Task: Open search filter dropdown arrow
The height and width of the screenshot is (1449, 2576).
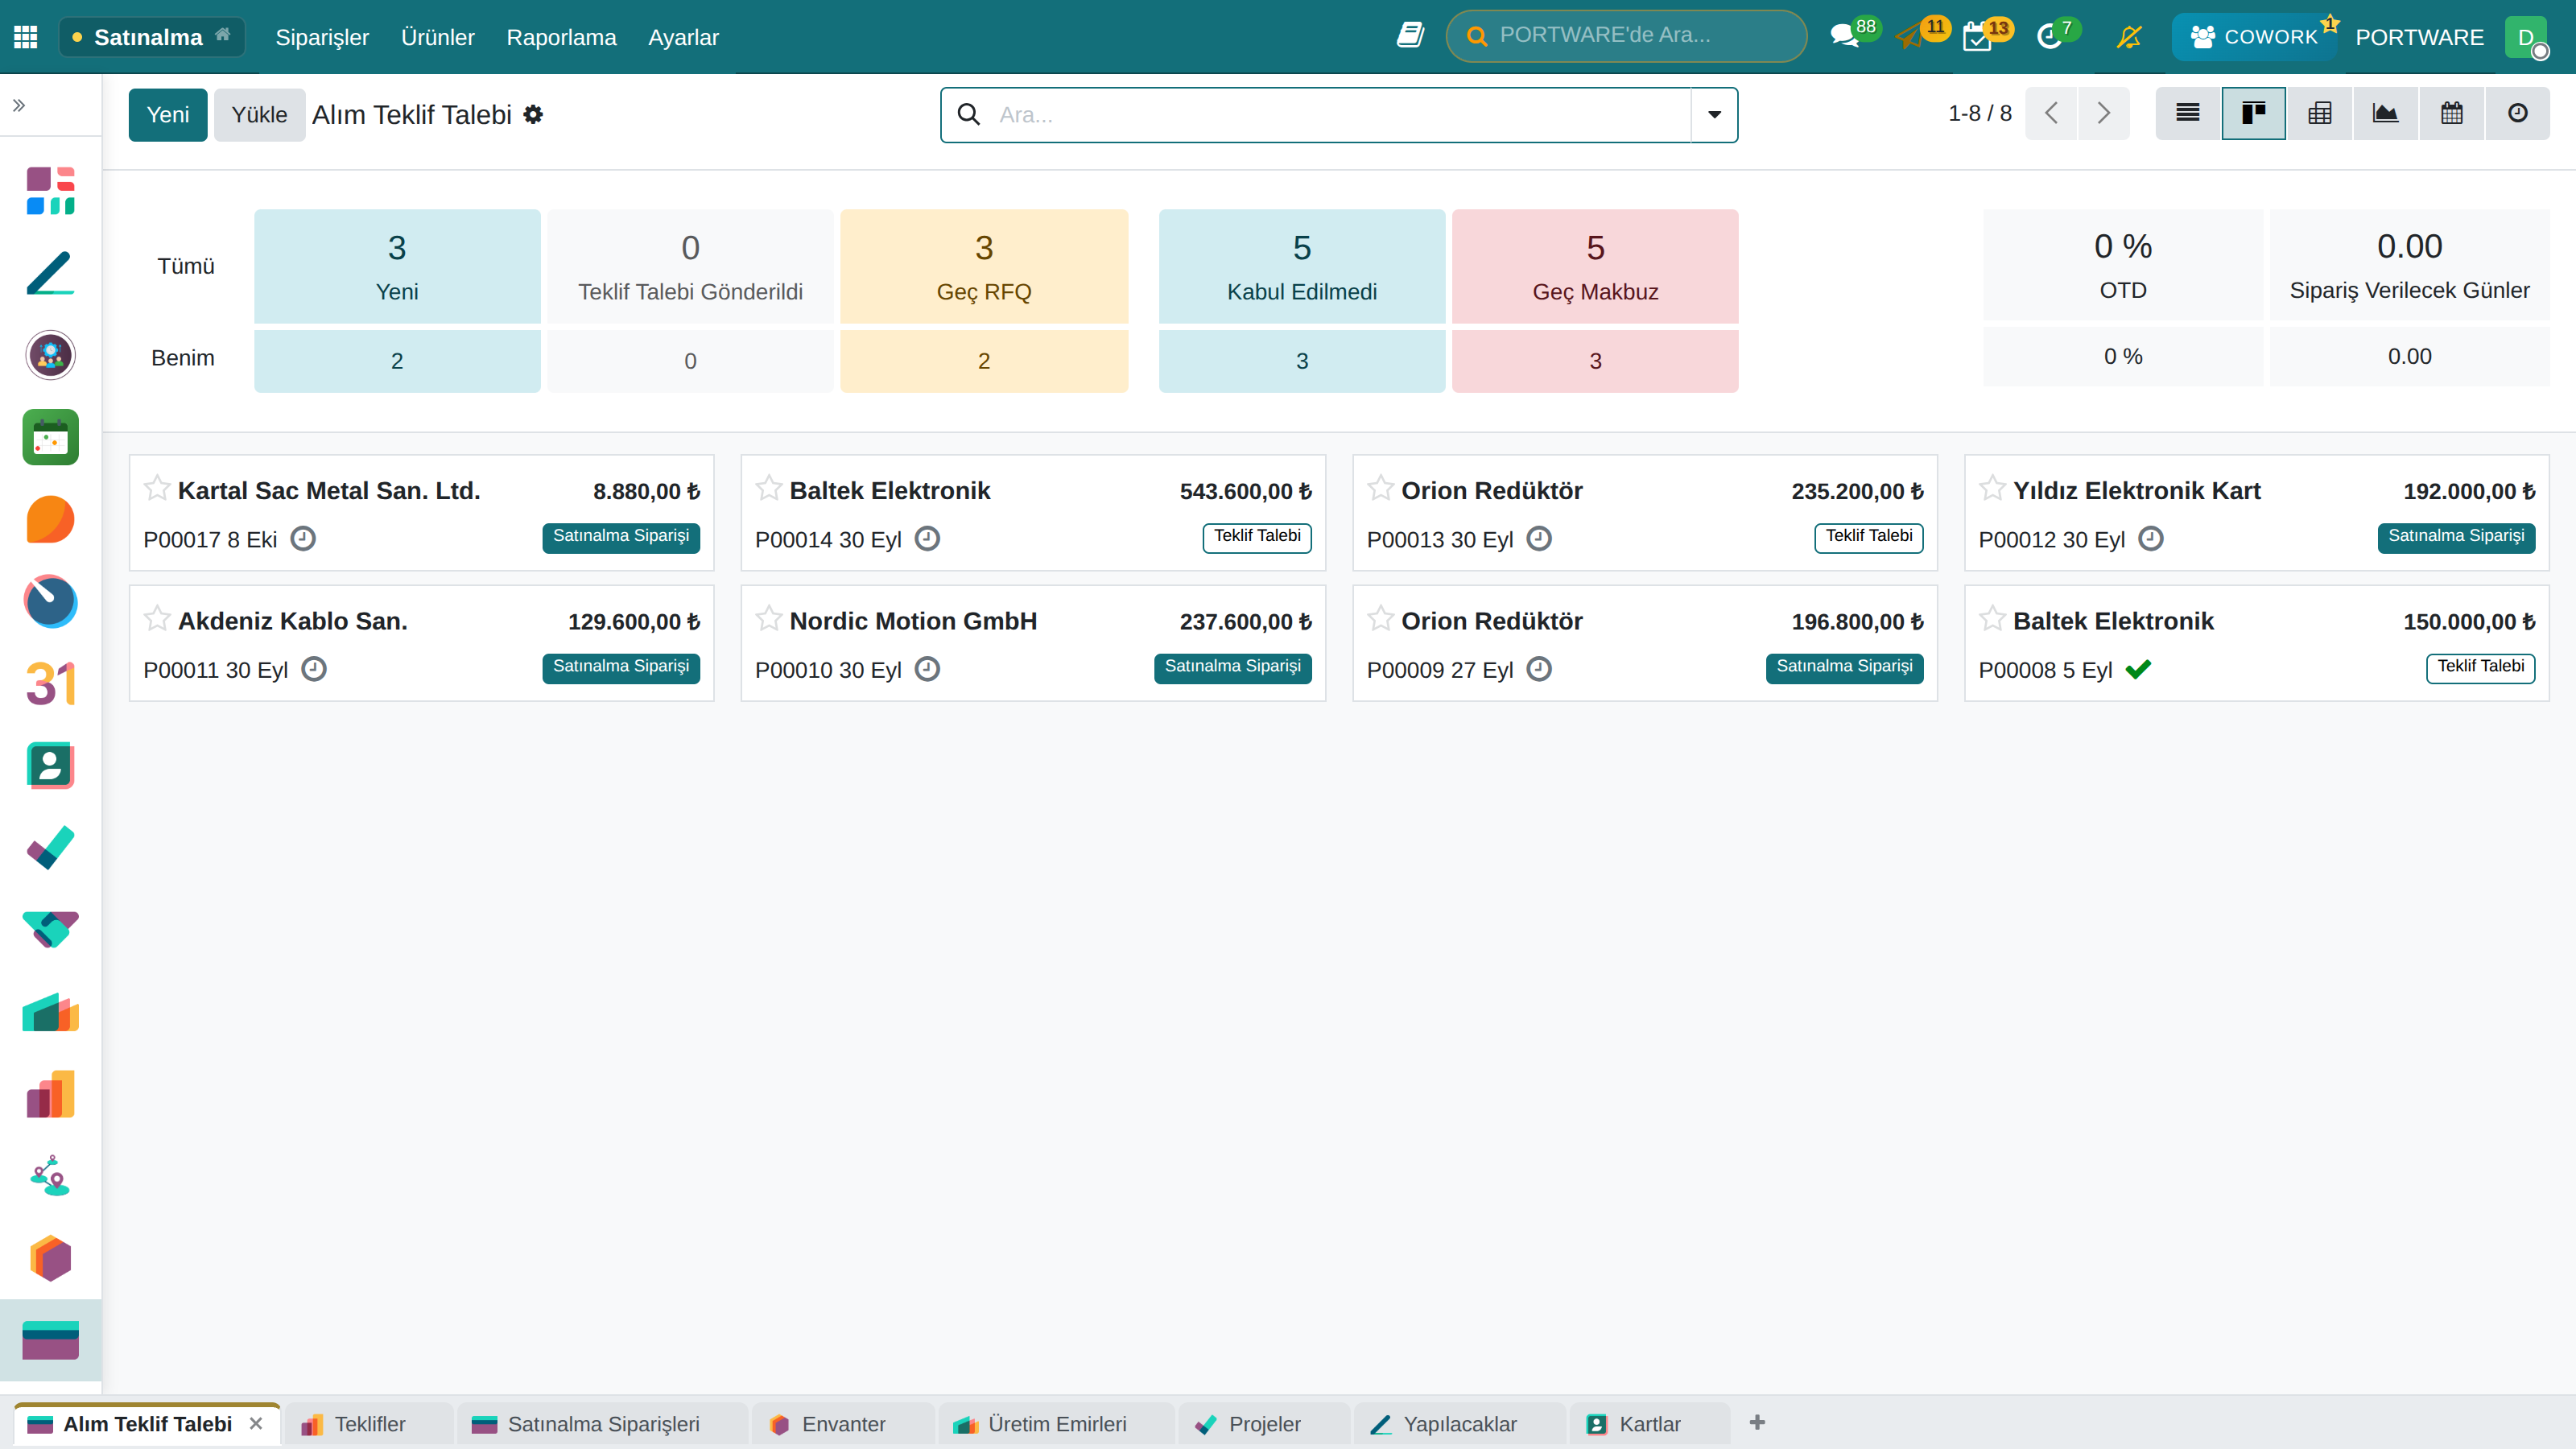Action: [x=1714, y=115]
